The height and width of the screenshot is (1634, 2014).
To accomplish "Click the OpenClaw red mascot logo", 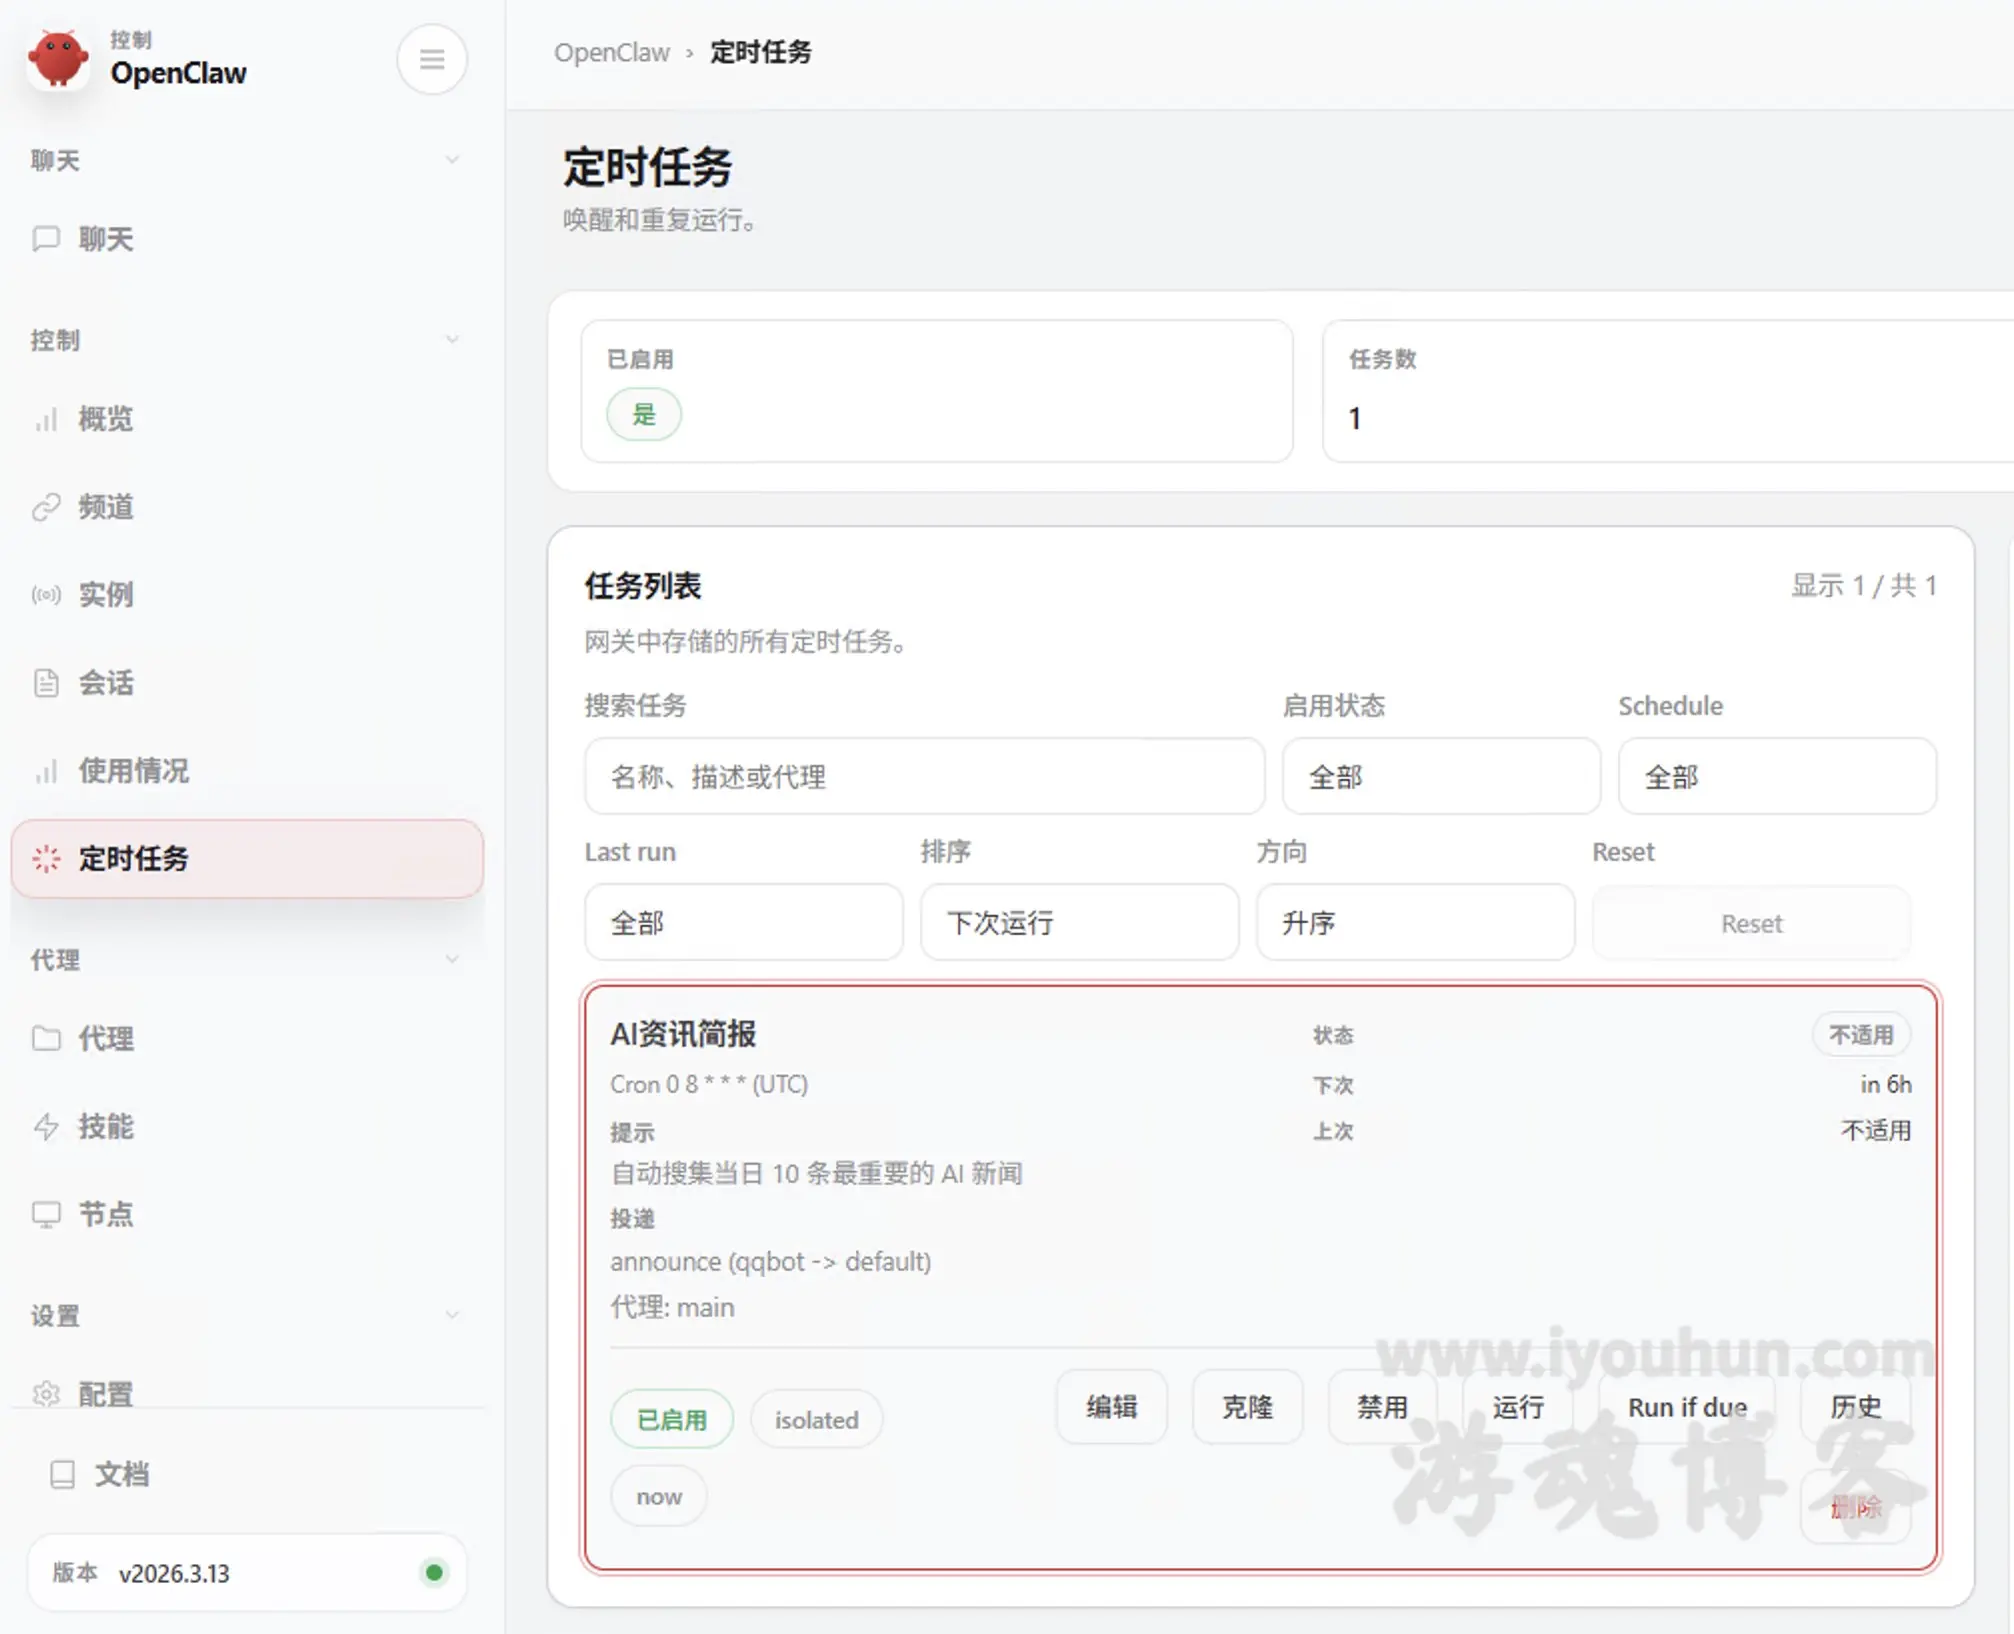I will pyautogui.click(x=58, y=59).
